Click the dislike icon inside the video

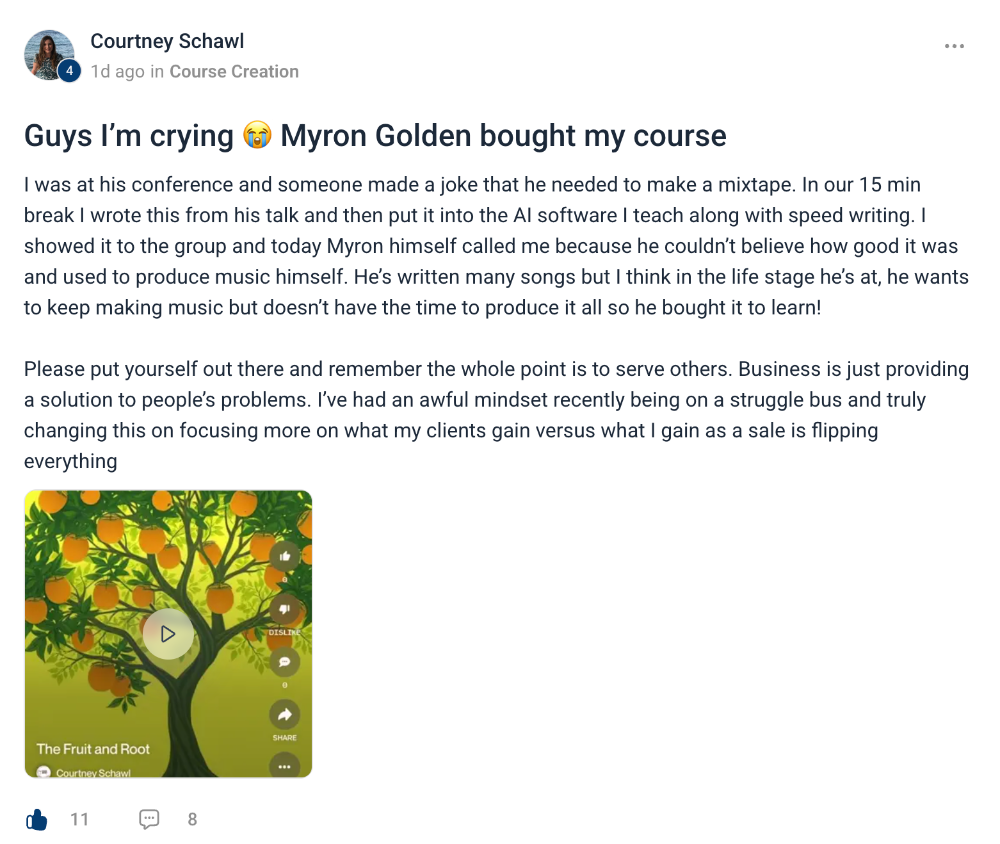click(x=285, y=608)
